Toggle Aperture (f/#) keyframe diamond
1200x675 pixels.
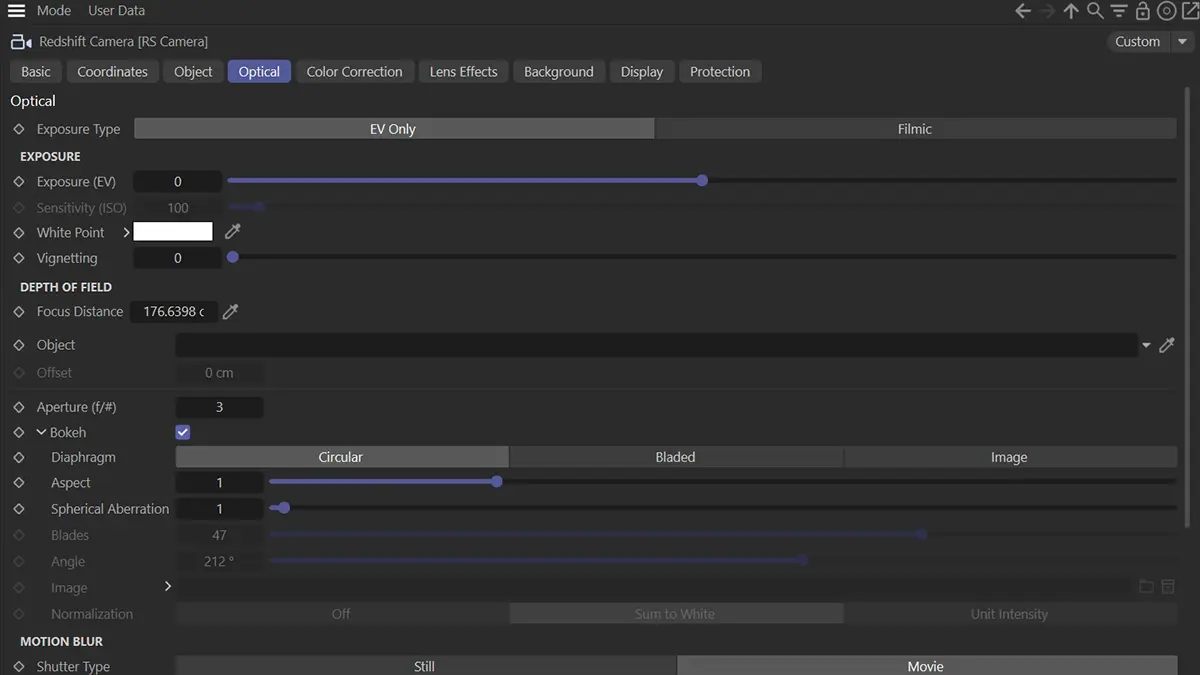pyautogui.click(x=19, y=407)
